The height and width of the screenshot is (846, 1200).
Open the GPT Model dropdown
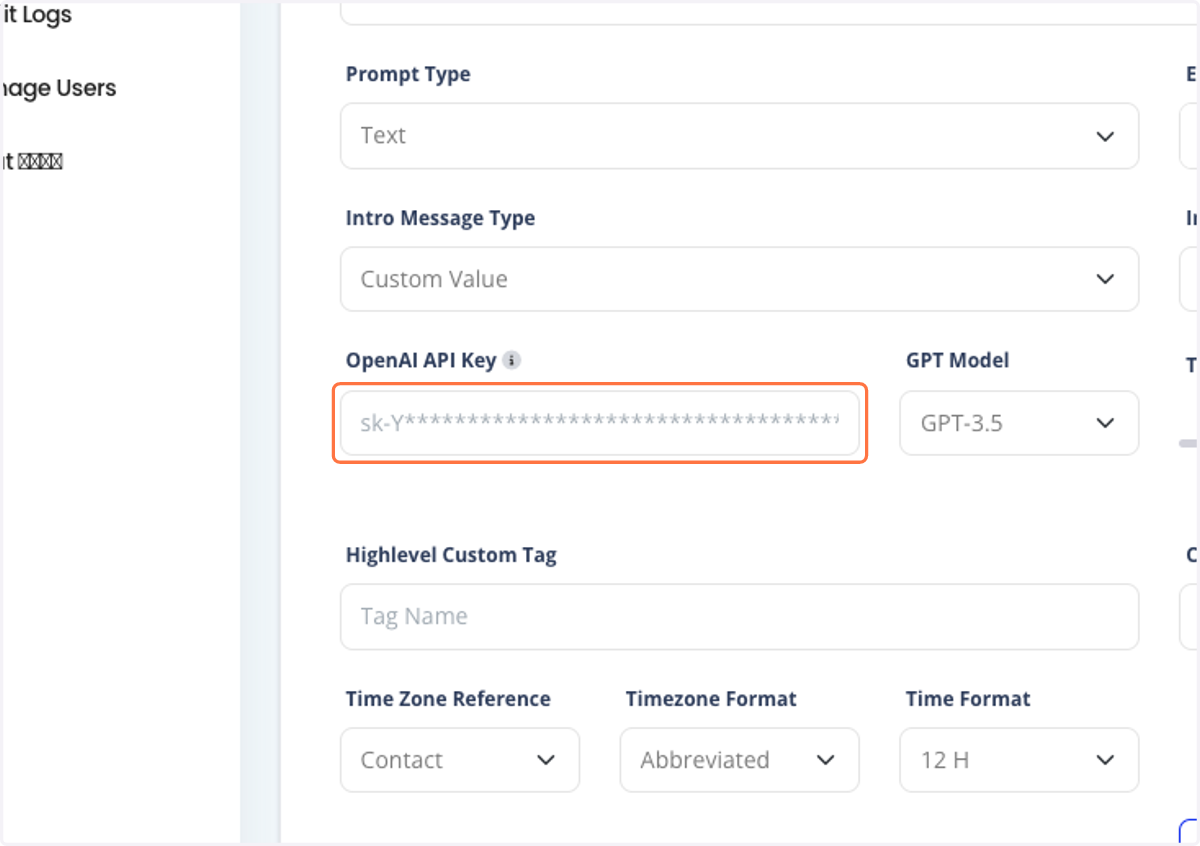click(x=1019, y=423)
